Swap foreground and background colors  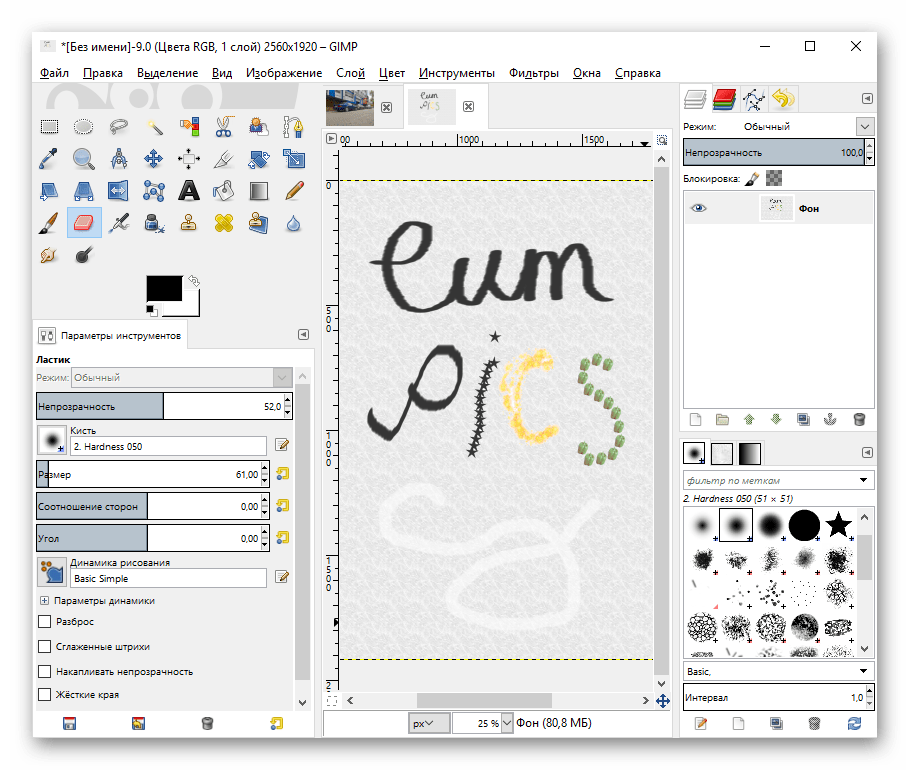194,281
